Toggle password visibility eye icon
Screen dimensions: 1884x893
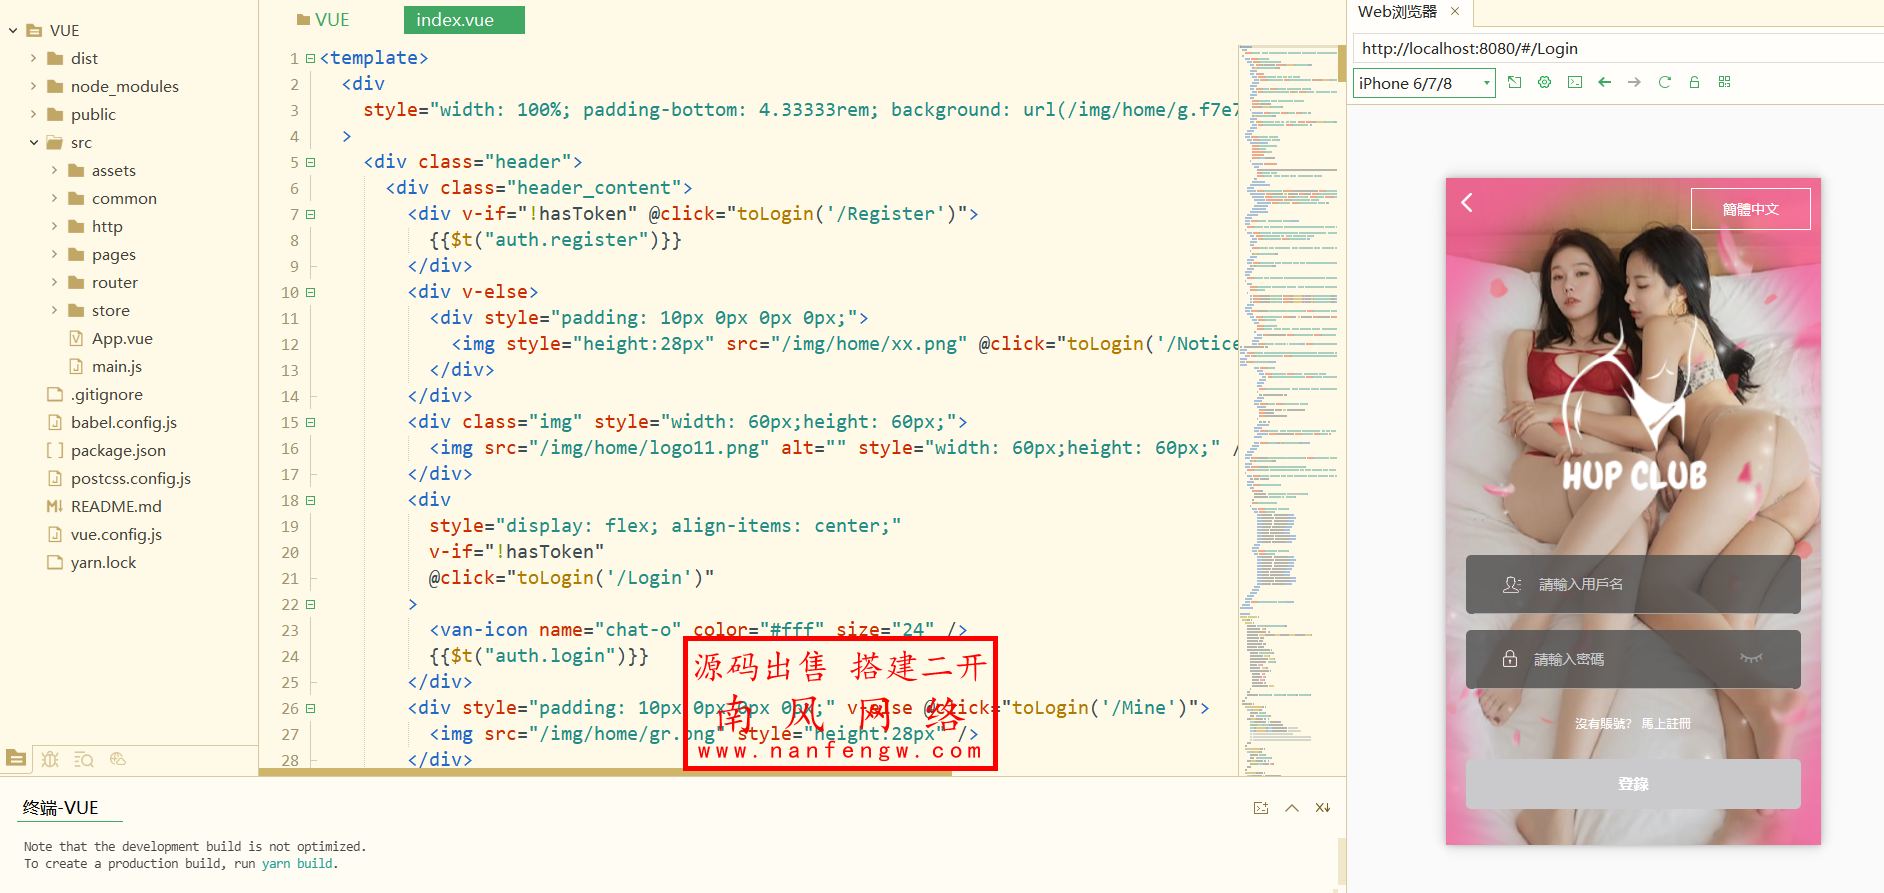tap(1750, 658)
